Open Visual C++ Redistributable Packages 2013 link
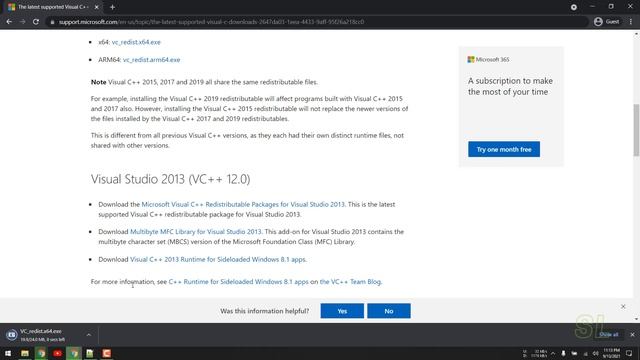Screen dimensions: 640x360 pos(243,204)
